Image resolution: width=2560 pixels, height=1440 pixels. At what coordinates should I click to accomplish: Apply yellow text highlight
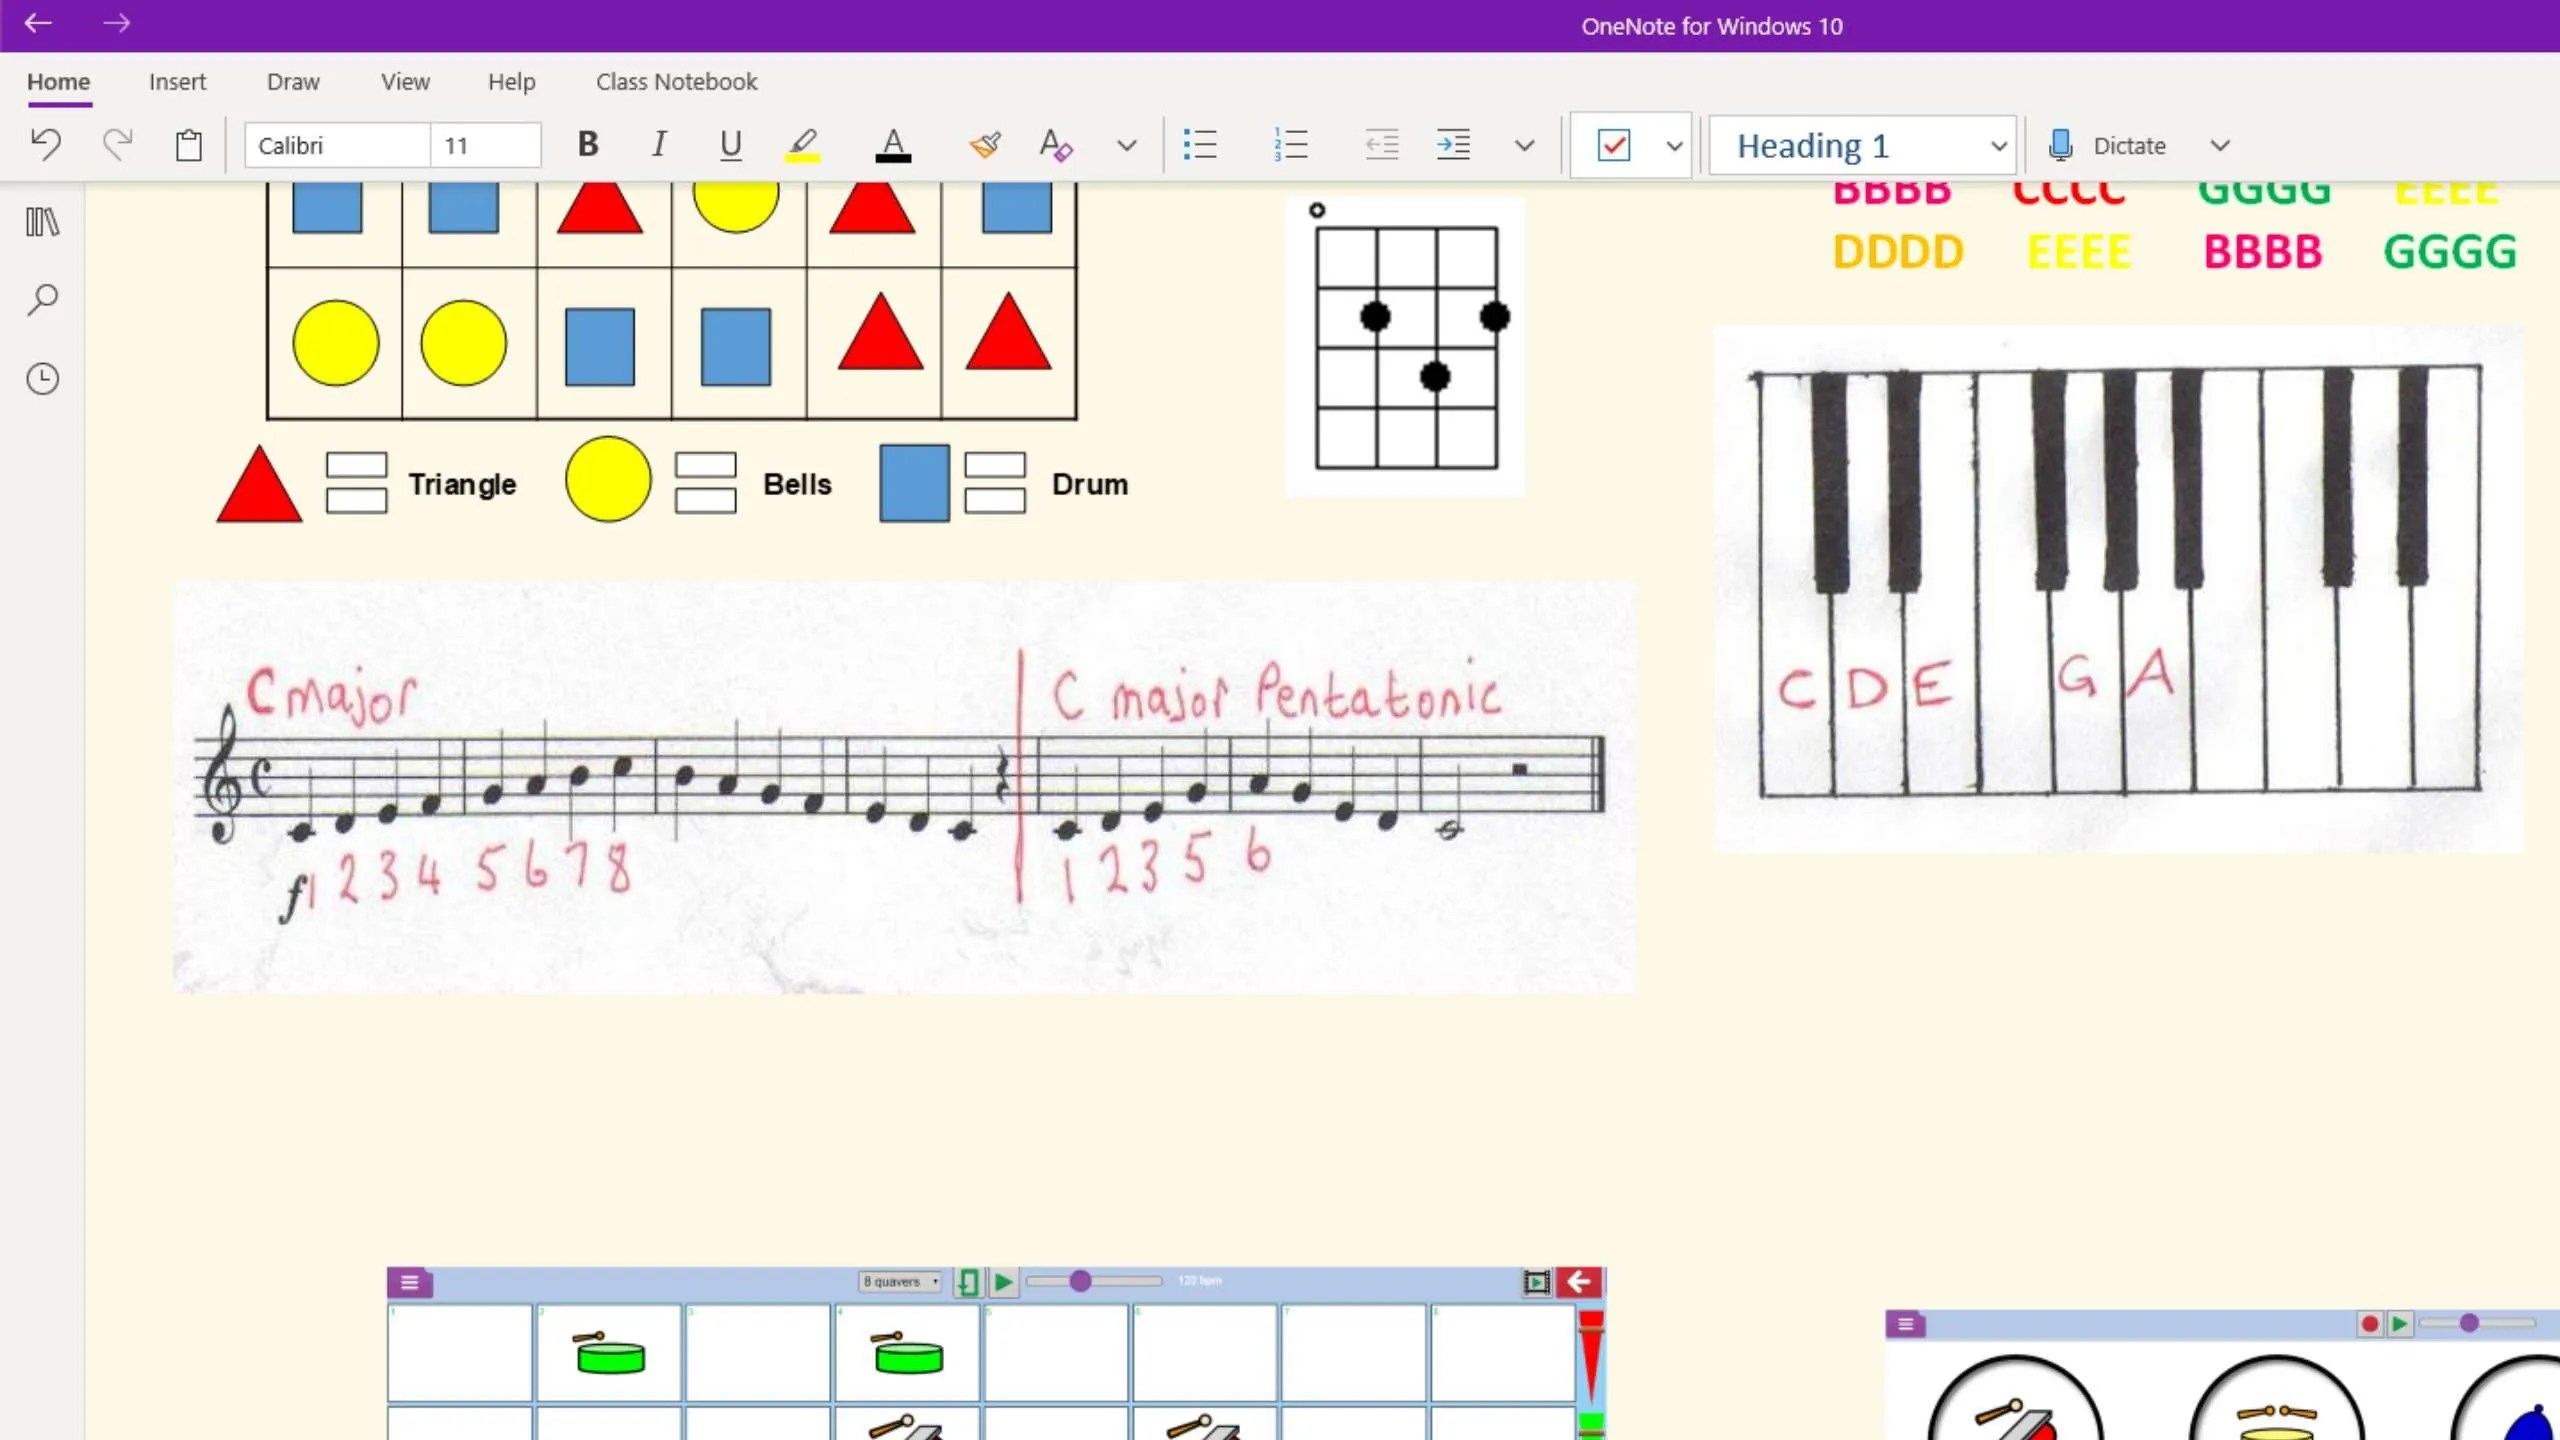(x=802, y=146)
